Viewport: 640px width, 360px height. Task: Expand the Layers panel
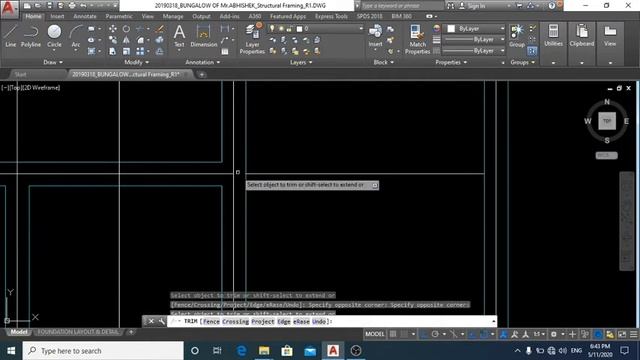pos(301,62)
